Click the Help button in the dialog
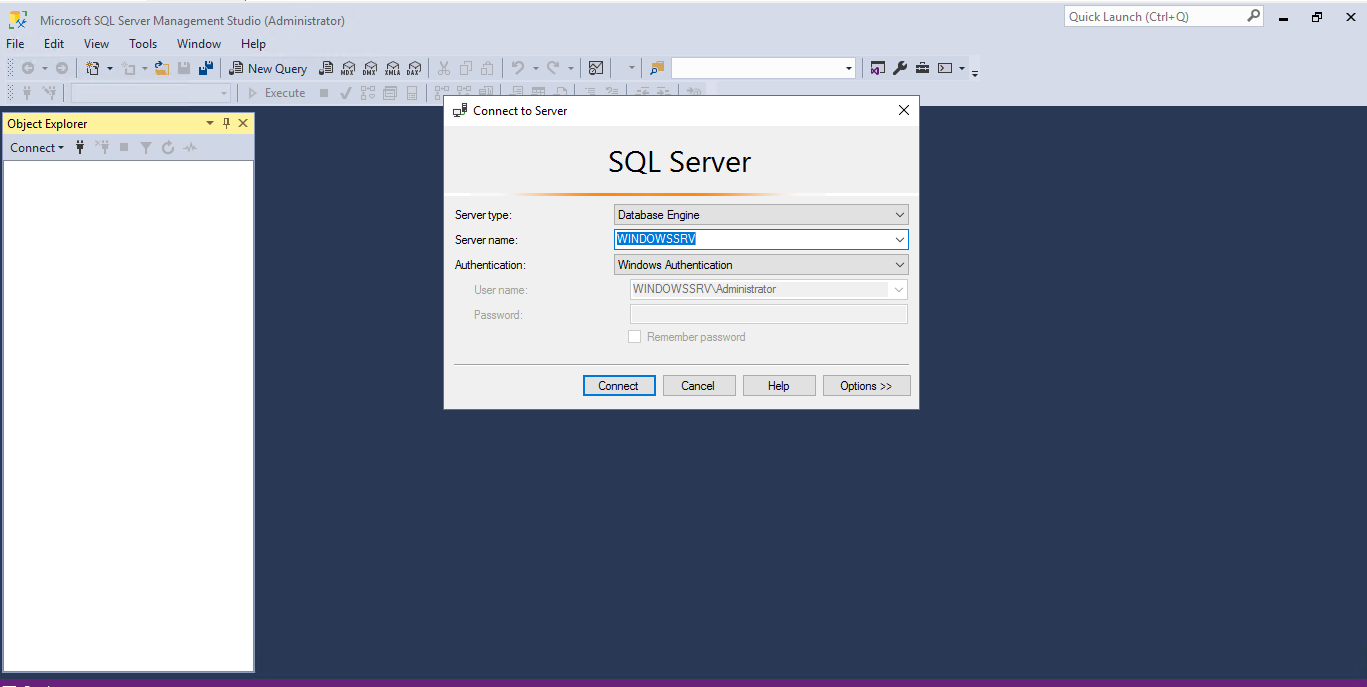The width and height of the screenshot is (1367, 687). 779,386
